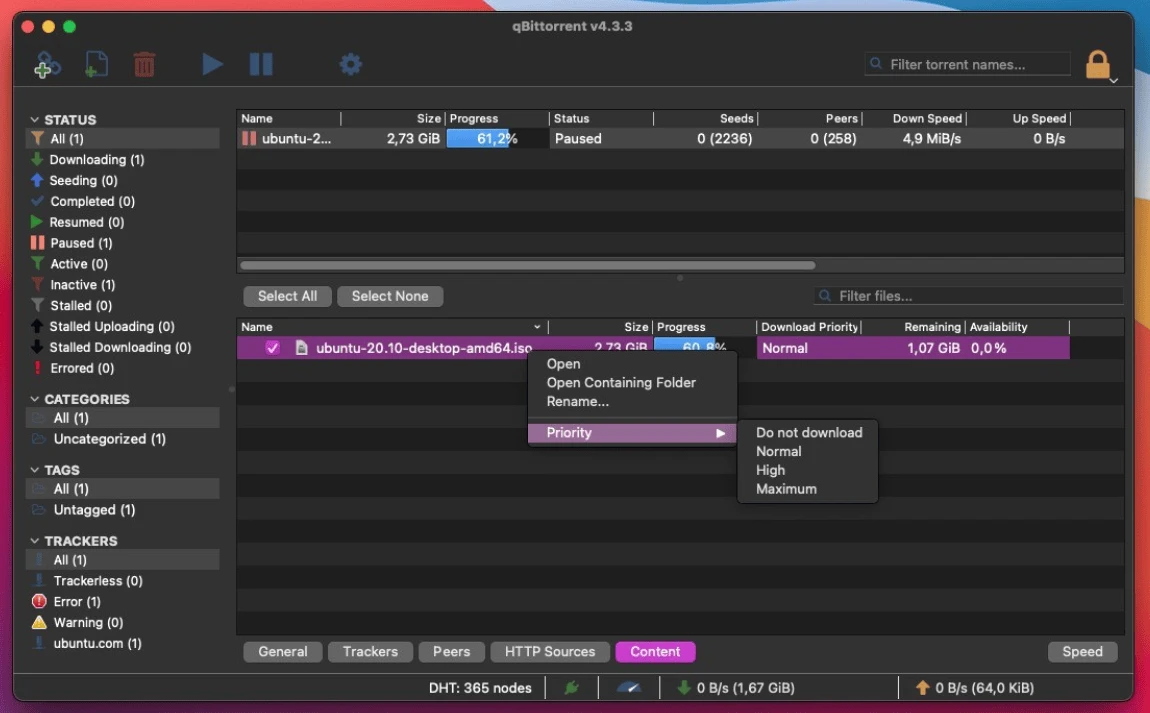Switch to the Trackers tab
The width and height of the screenshot is (1150, 713).
pos(370,652)
